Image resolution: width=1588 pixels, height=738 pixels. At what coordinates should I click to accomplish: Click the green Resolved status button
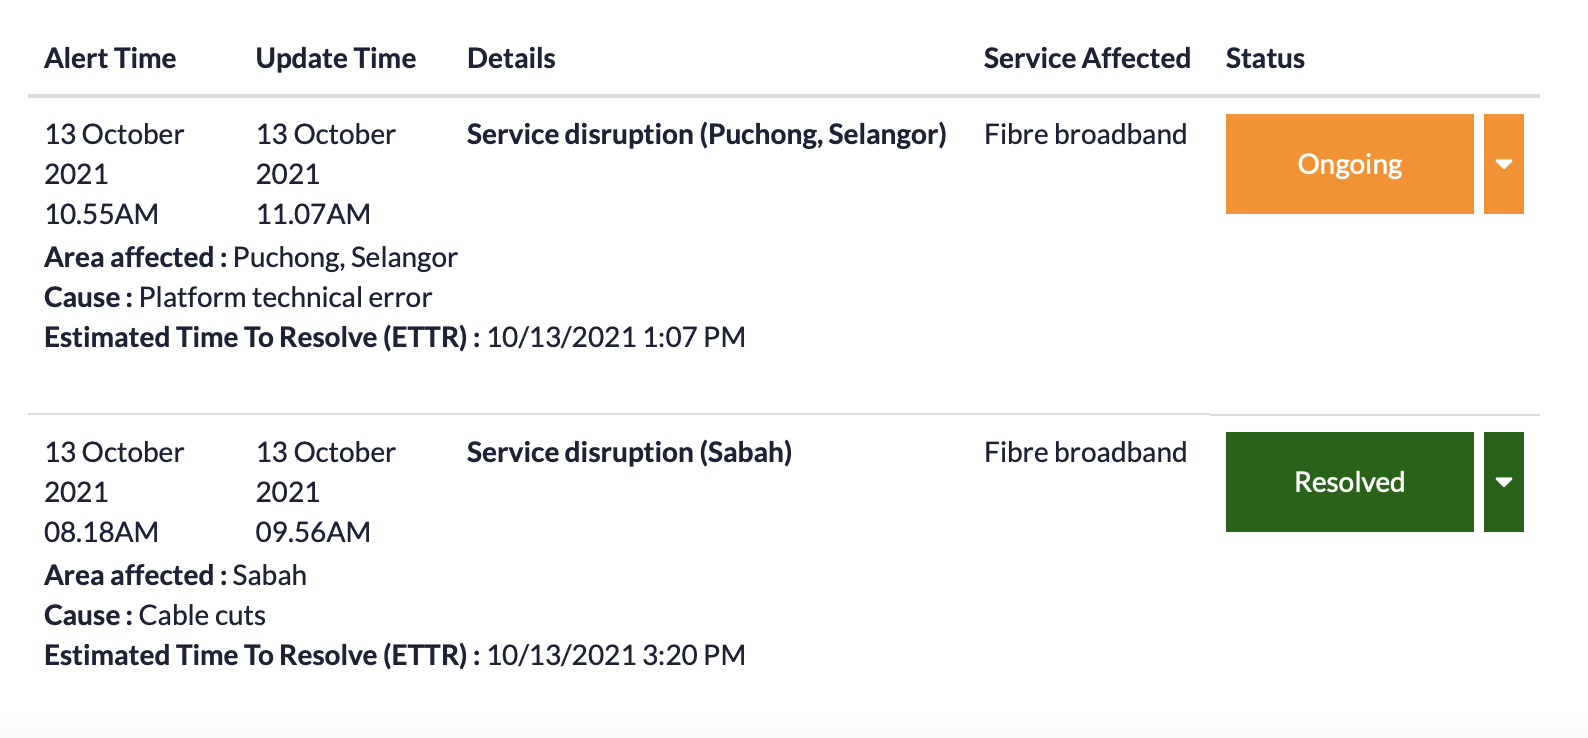pos(1349,482)
